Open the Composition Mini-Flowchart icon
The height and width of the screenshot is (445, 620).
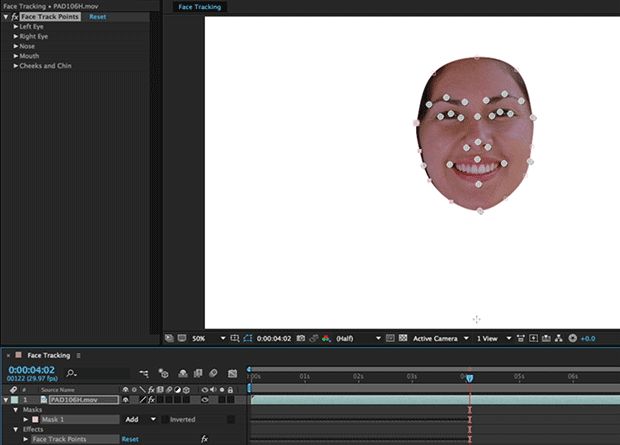point(144,373)
